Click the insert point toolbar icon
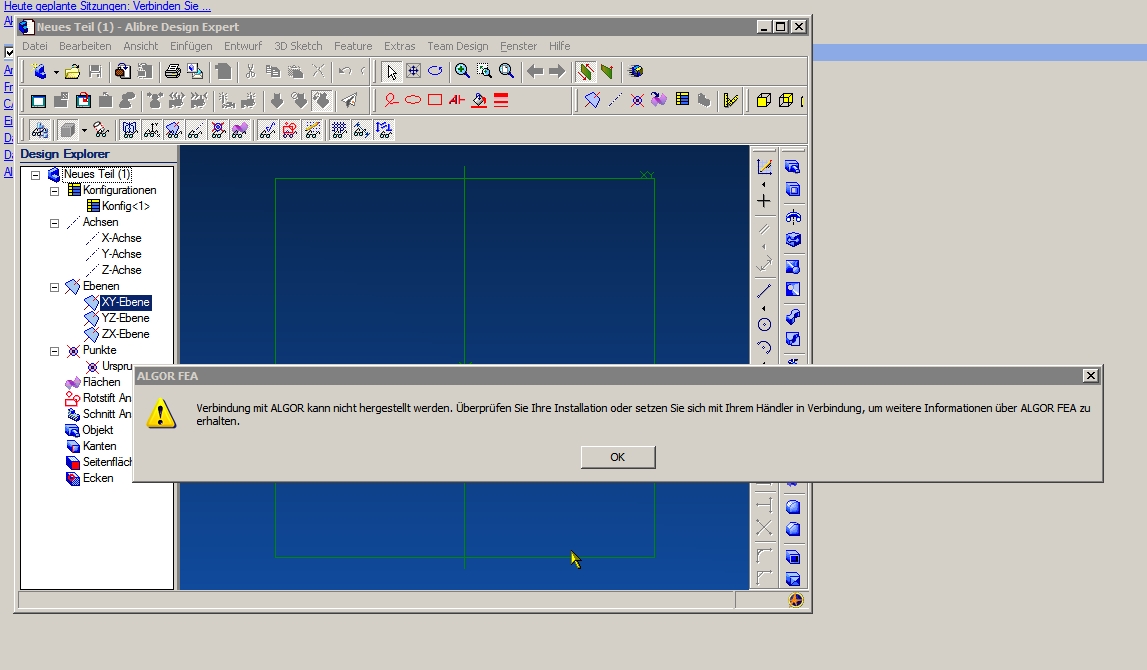 (637, 100)
